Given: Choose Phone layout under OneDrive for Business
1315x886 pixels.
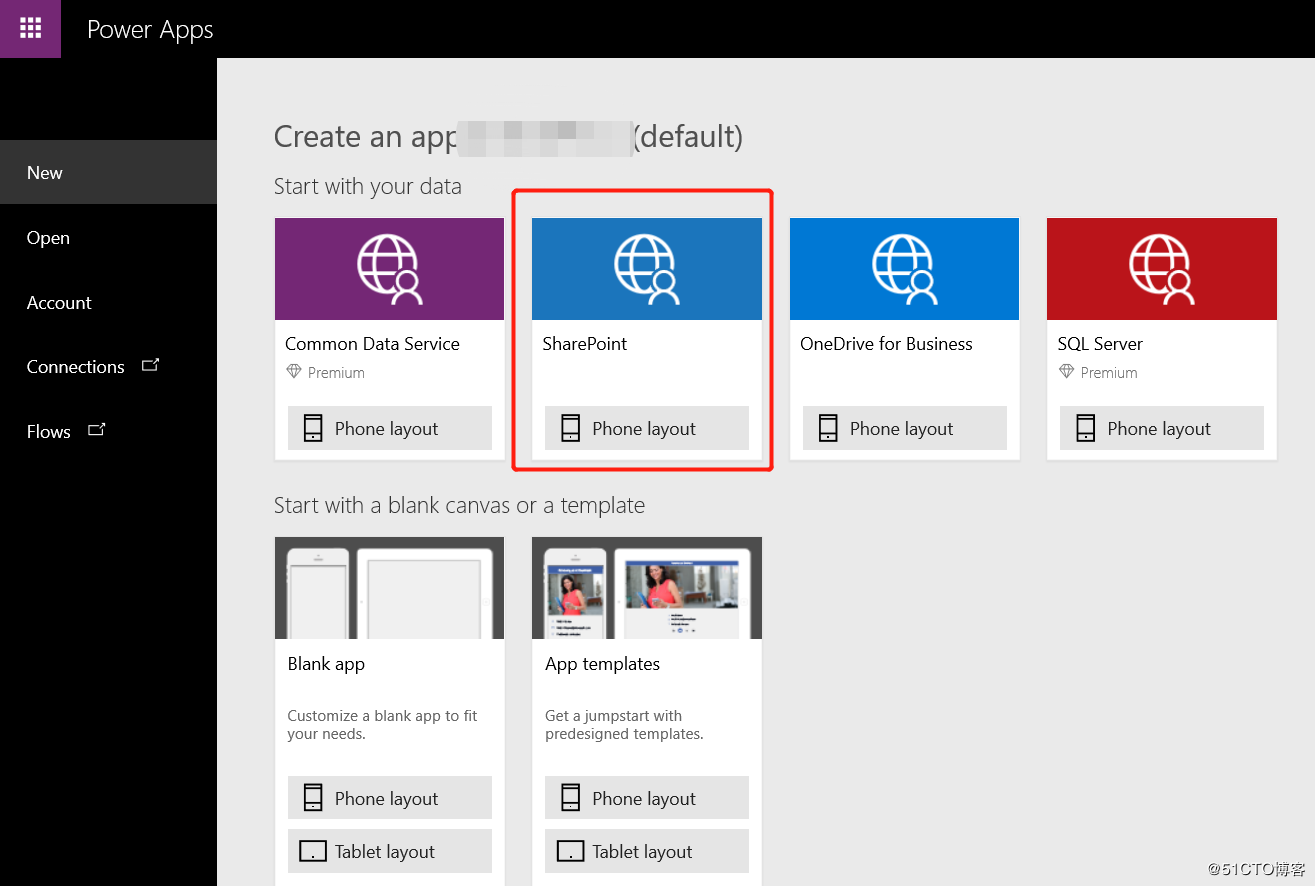Looking at the screenshot, I should click(x=905, y=428).
